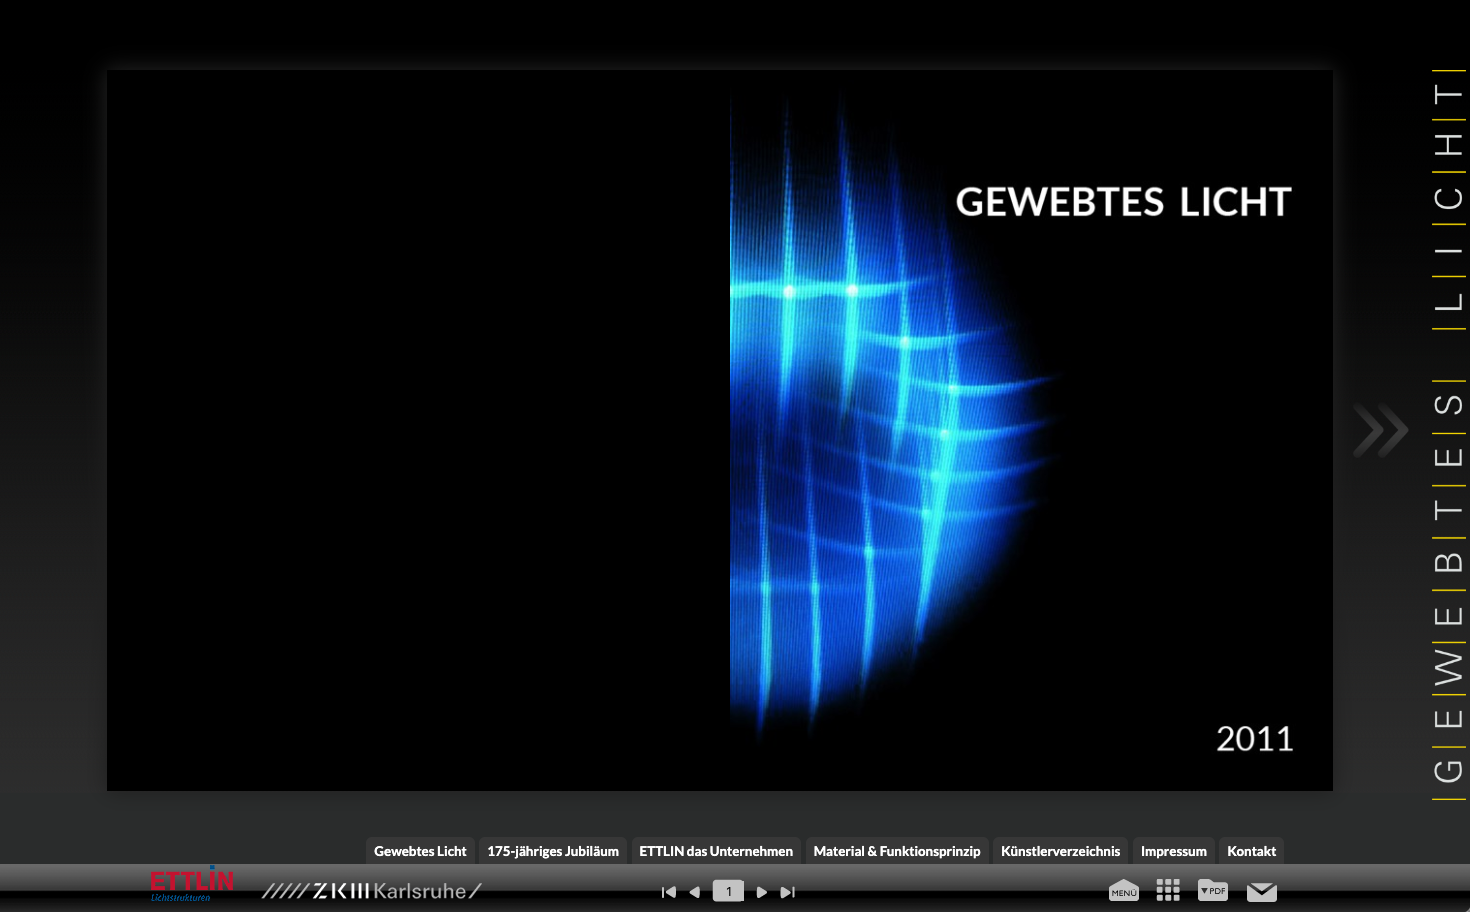Open the Gewebtes Licht tab

tap(420, 851)
